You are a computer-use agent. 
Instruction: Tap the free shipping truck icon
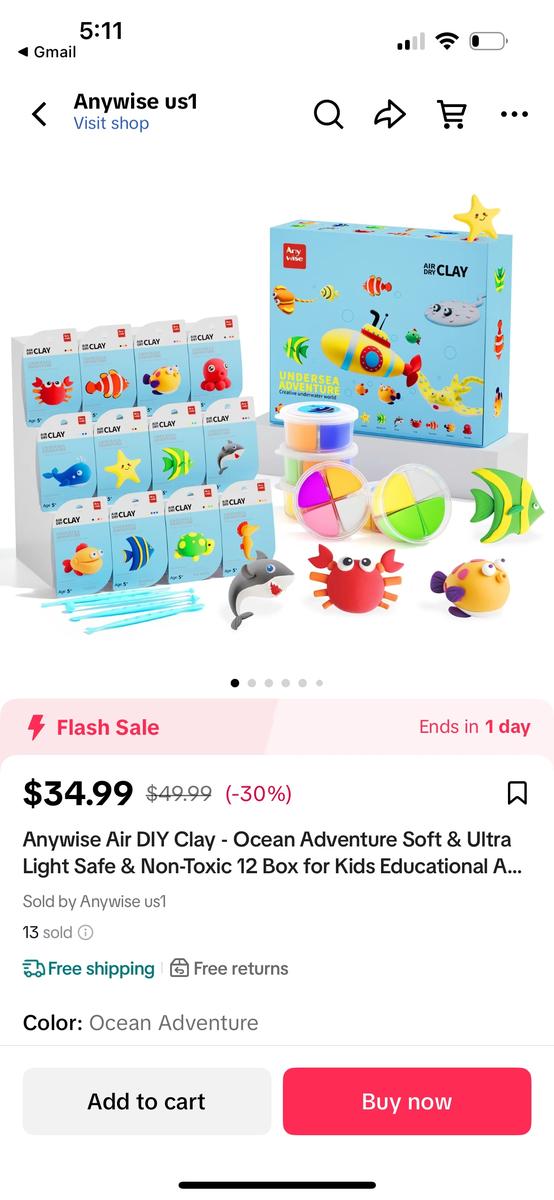pos(33,968)
